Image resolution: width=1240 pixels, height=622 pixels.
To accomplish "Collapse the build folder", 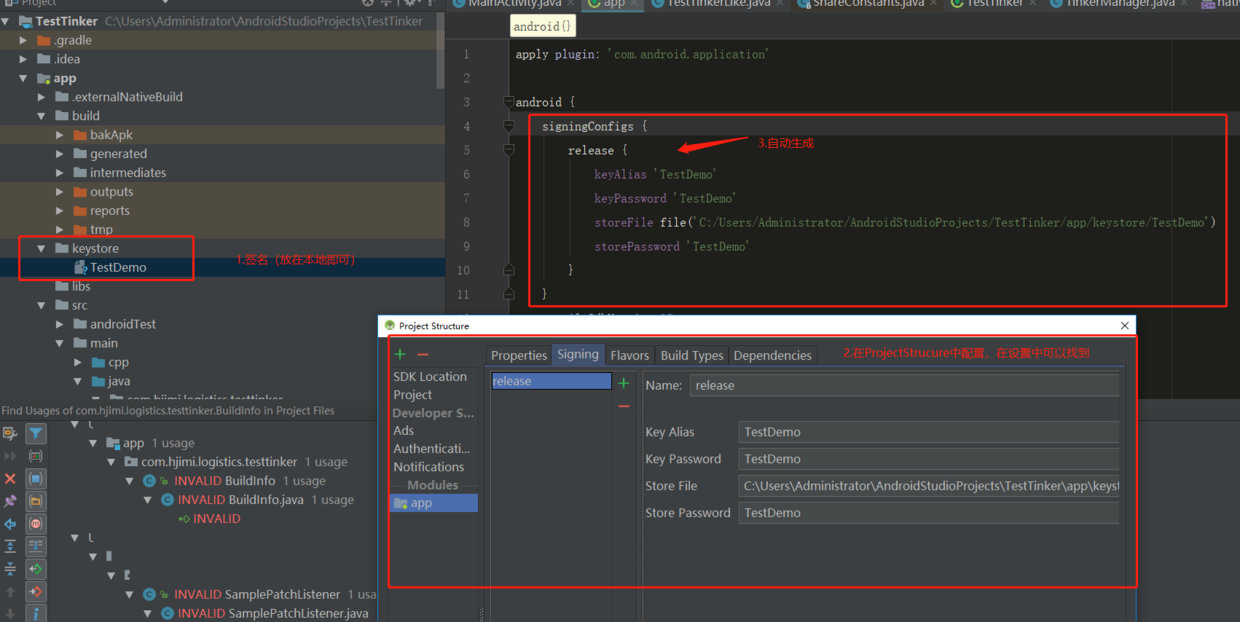I will click(x=41, y=116).
